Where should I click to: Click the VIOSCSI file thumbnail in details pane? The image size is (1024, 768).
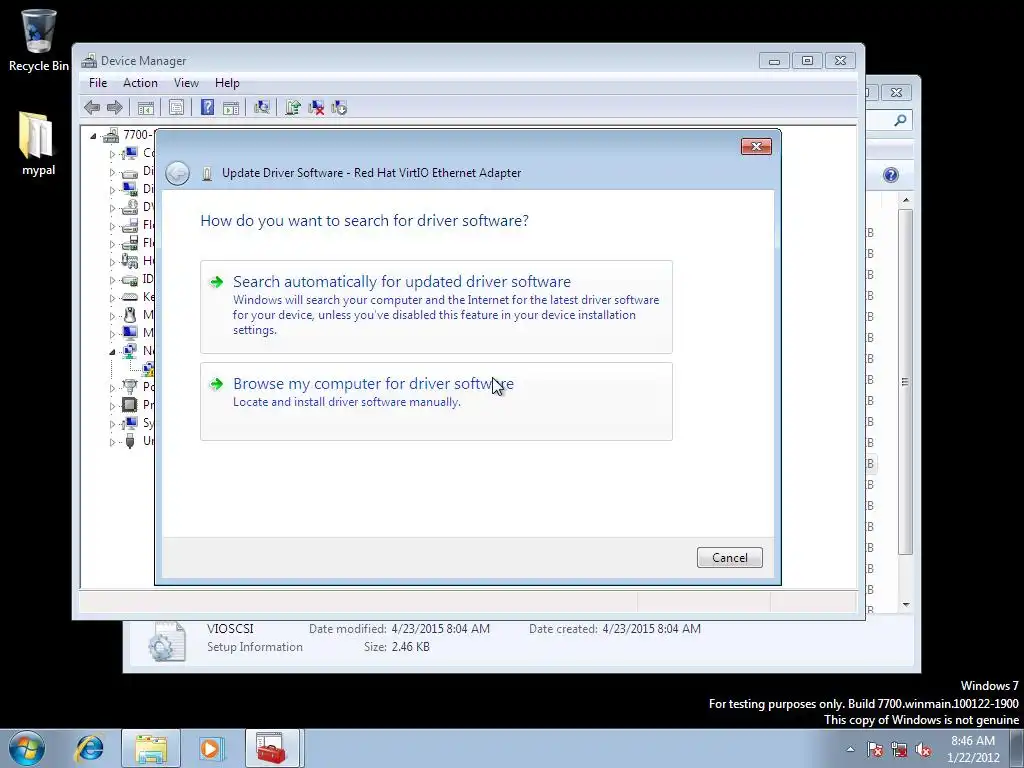(167, 641)
